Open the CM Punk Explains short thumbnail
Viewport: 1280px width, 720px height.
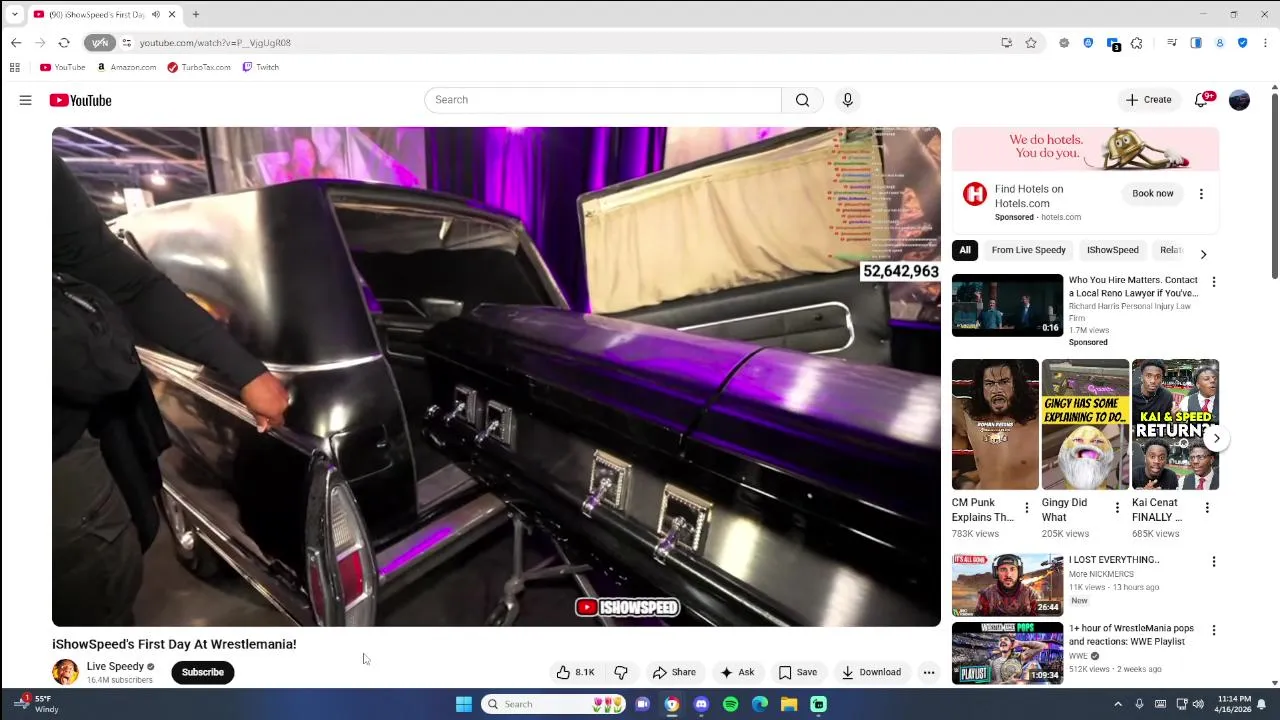point(995,425)
